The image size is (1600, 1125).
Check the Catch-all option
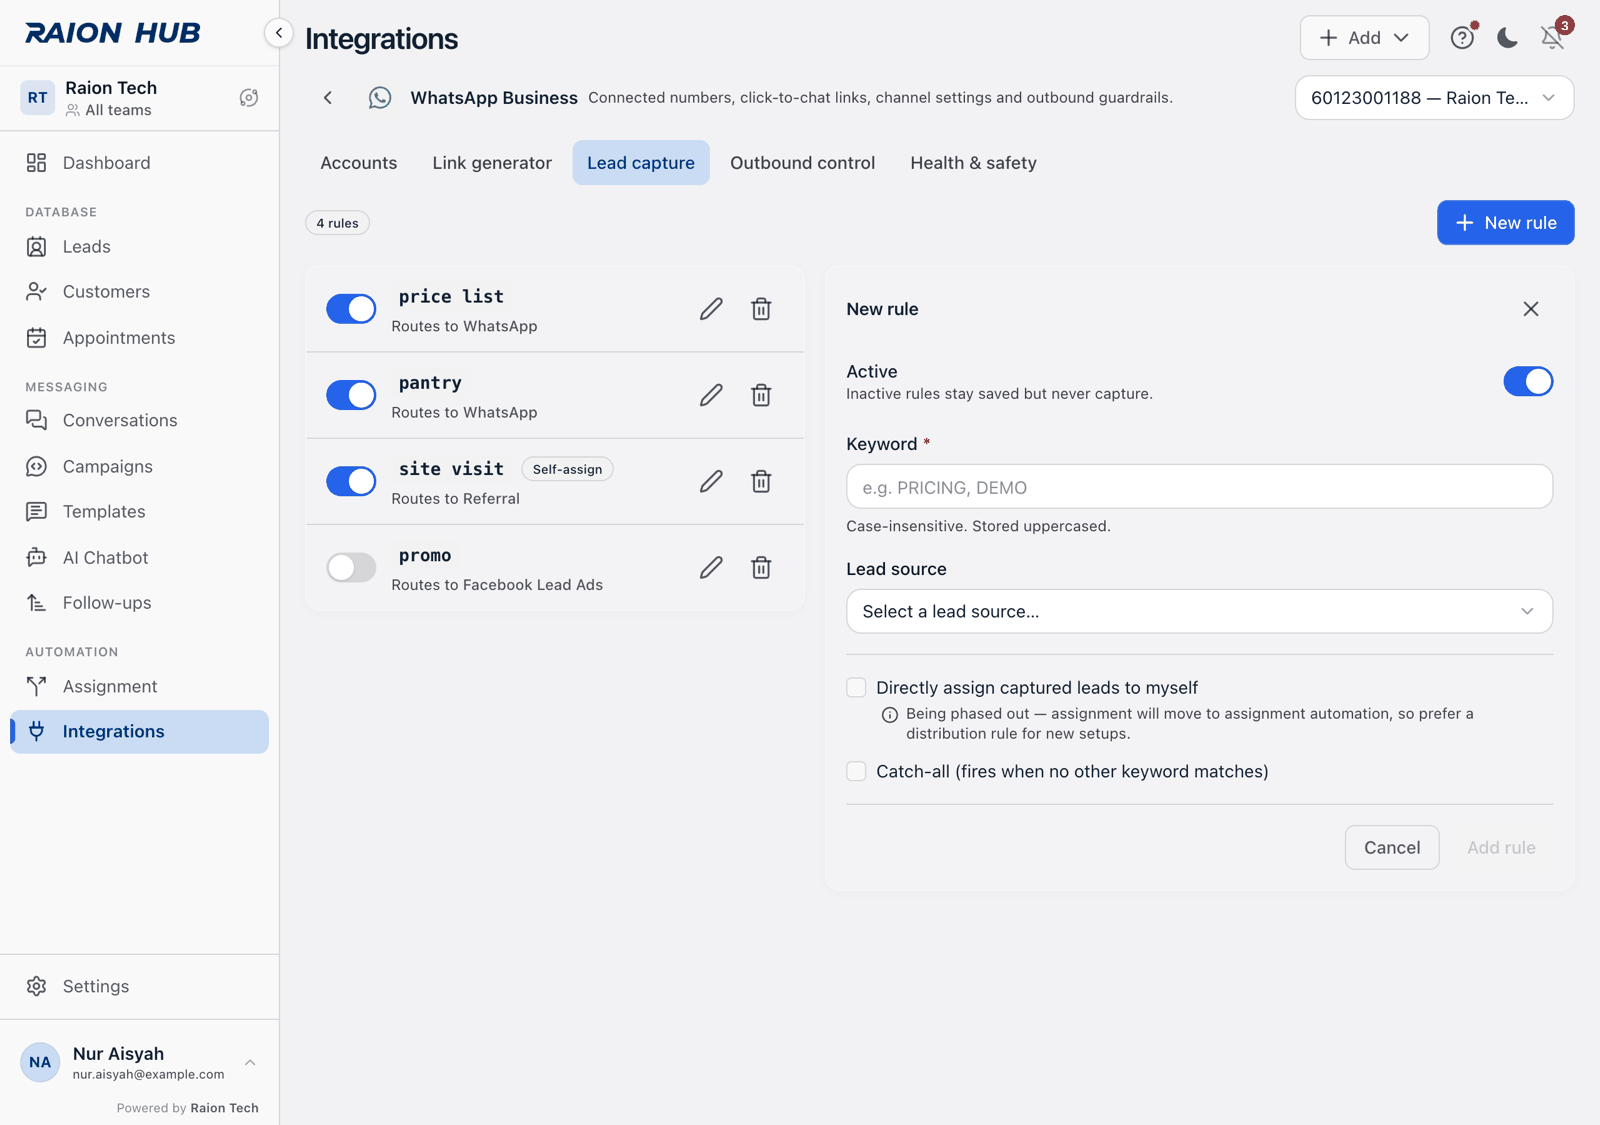coord(856,771)
